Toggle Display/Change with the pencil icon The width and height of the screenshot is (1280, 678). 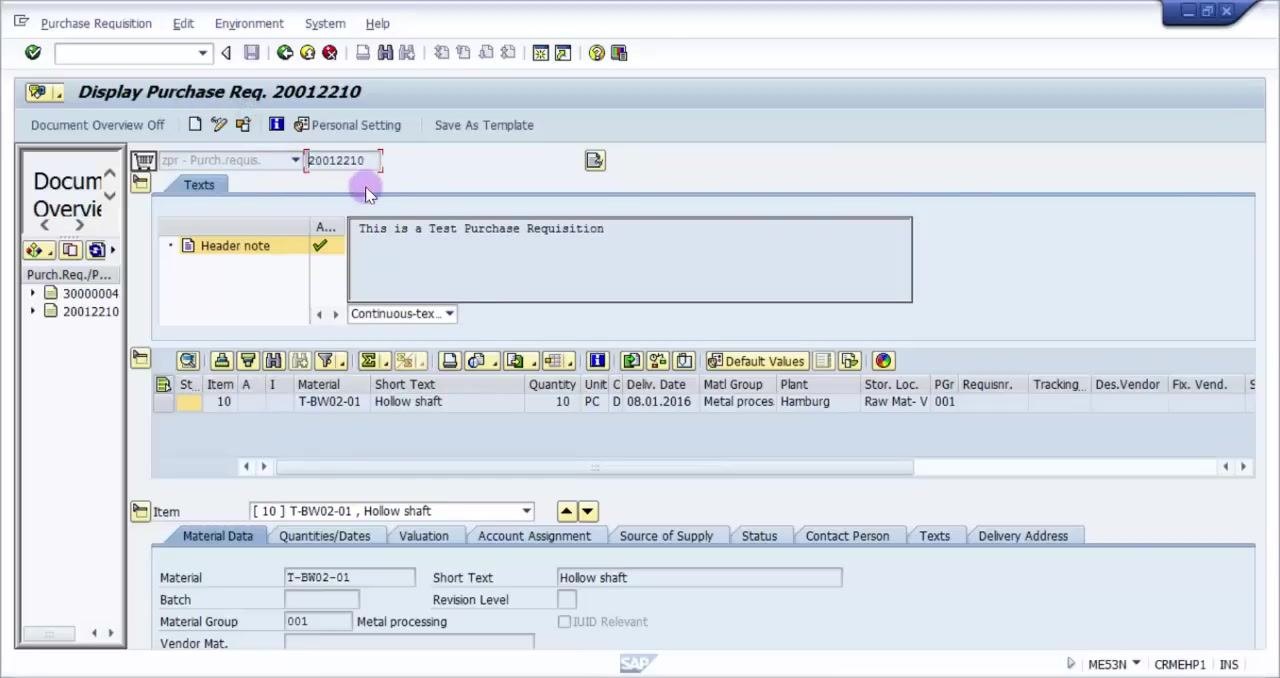(x=219, y=125)
